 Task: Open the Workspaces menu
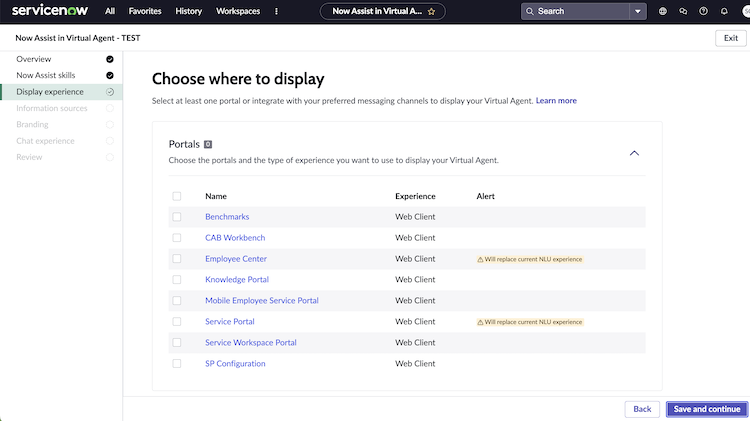(x=238, y=11)
